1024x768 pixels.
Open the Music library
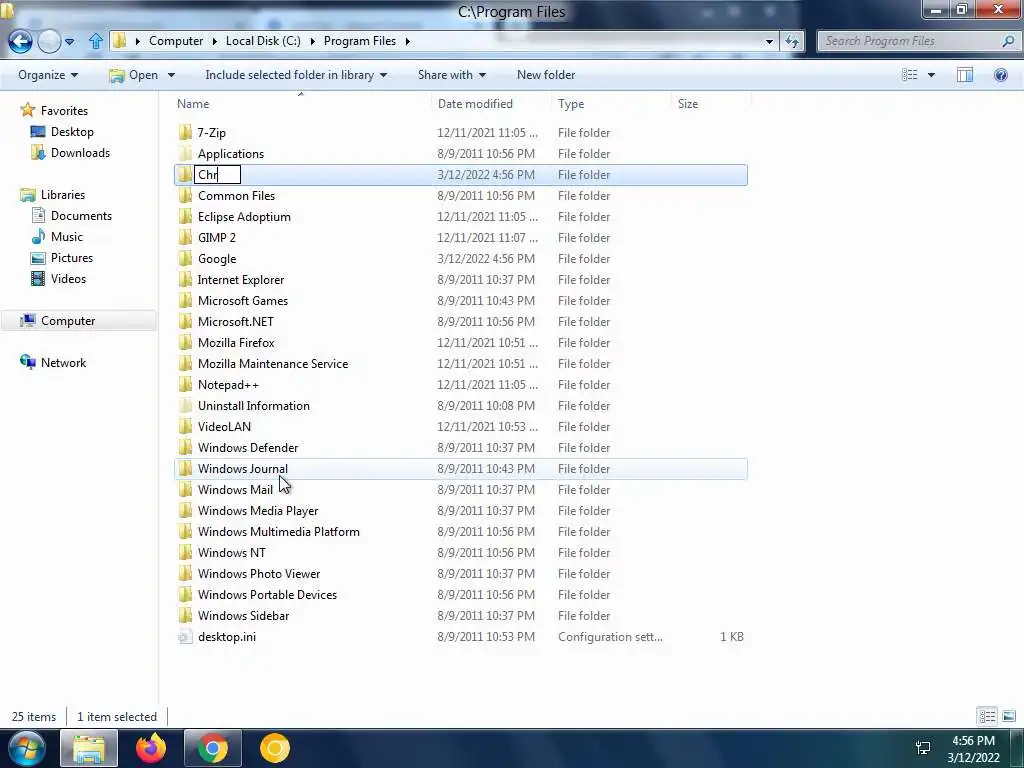67,237
